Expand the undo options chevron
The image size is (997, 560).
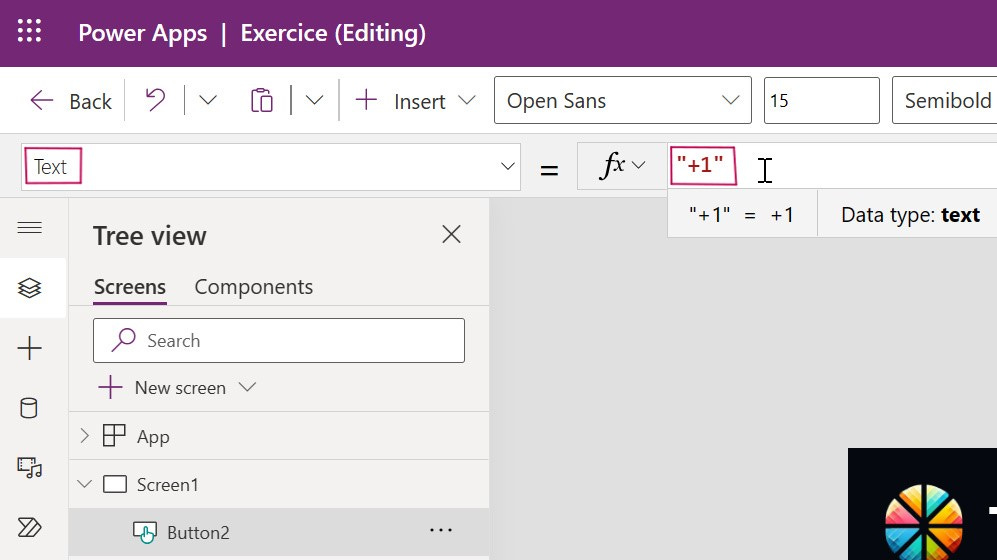[x=208, y=100]
